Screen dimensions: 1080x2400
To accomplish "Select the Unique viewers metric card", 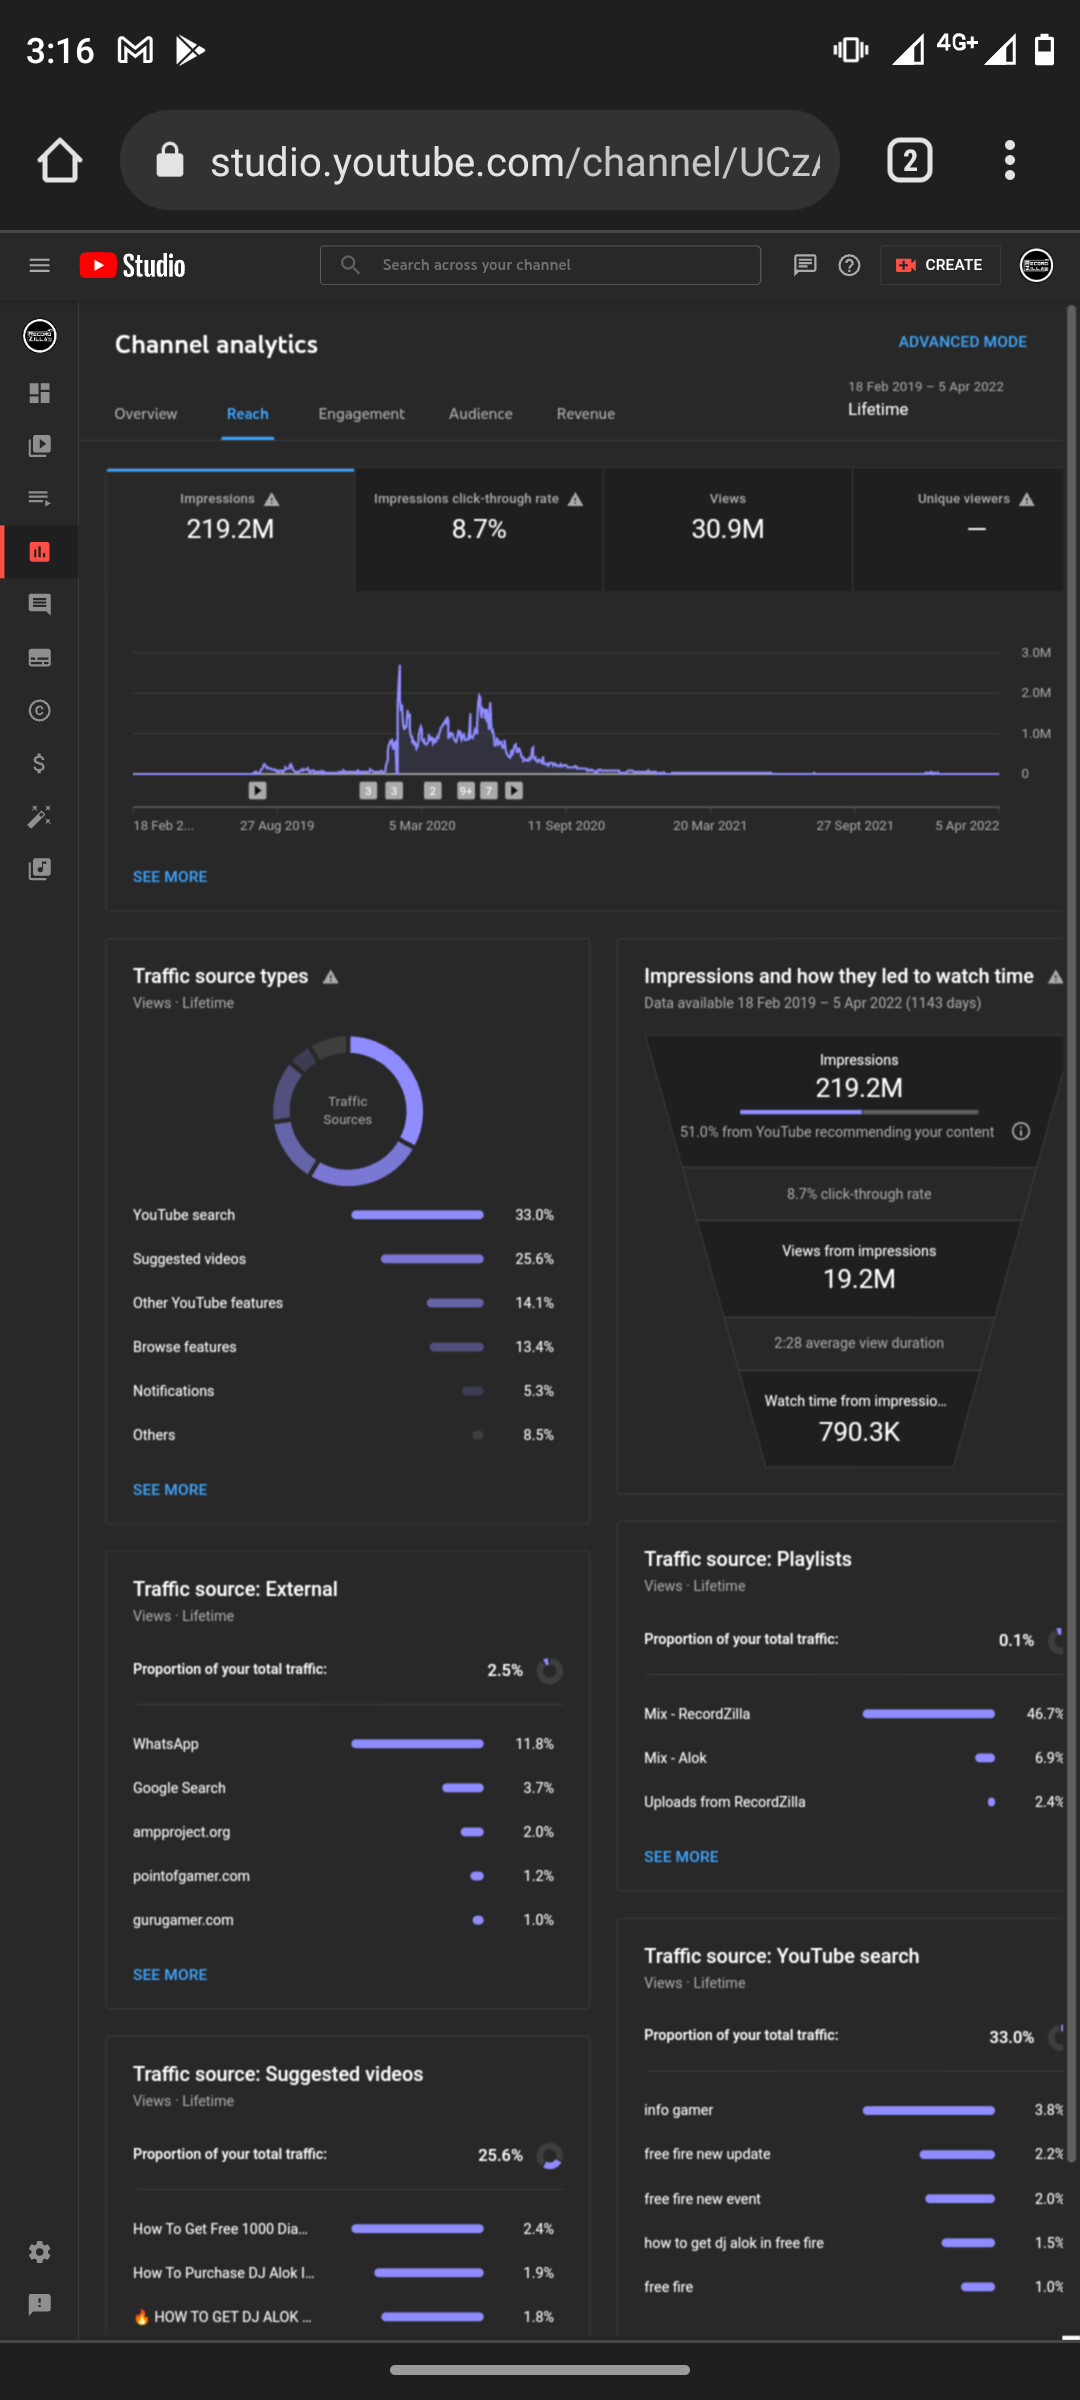I will [x=958, y=529].
